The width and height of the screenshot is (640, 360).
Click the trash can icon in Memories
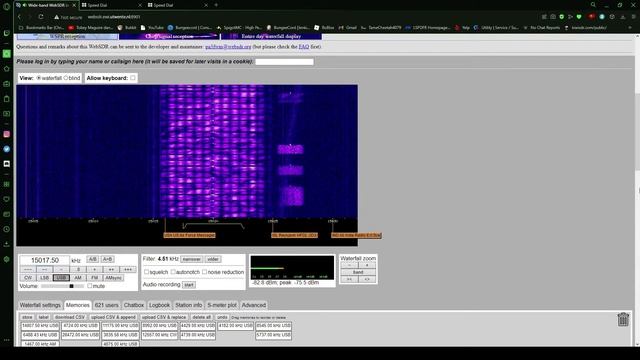[623, 320]
